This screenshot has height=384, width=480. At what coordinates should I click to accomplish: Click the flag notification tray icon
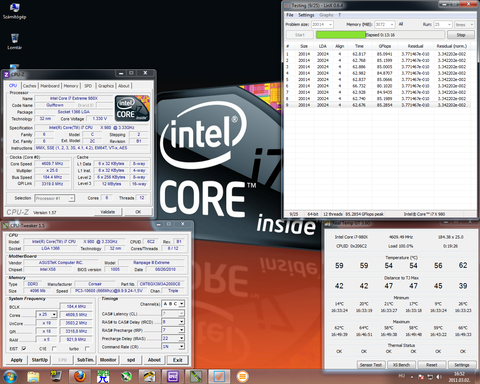point(421,377)
